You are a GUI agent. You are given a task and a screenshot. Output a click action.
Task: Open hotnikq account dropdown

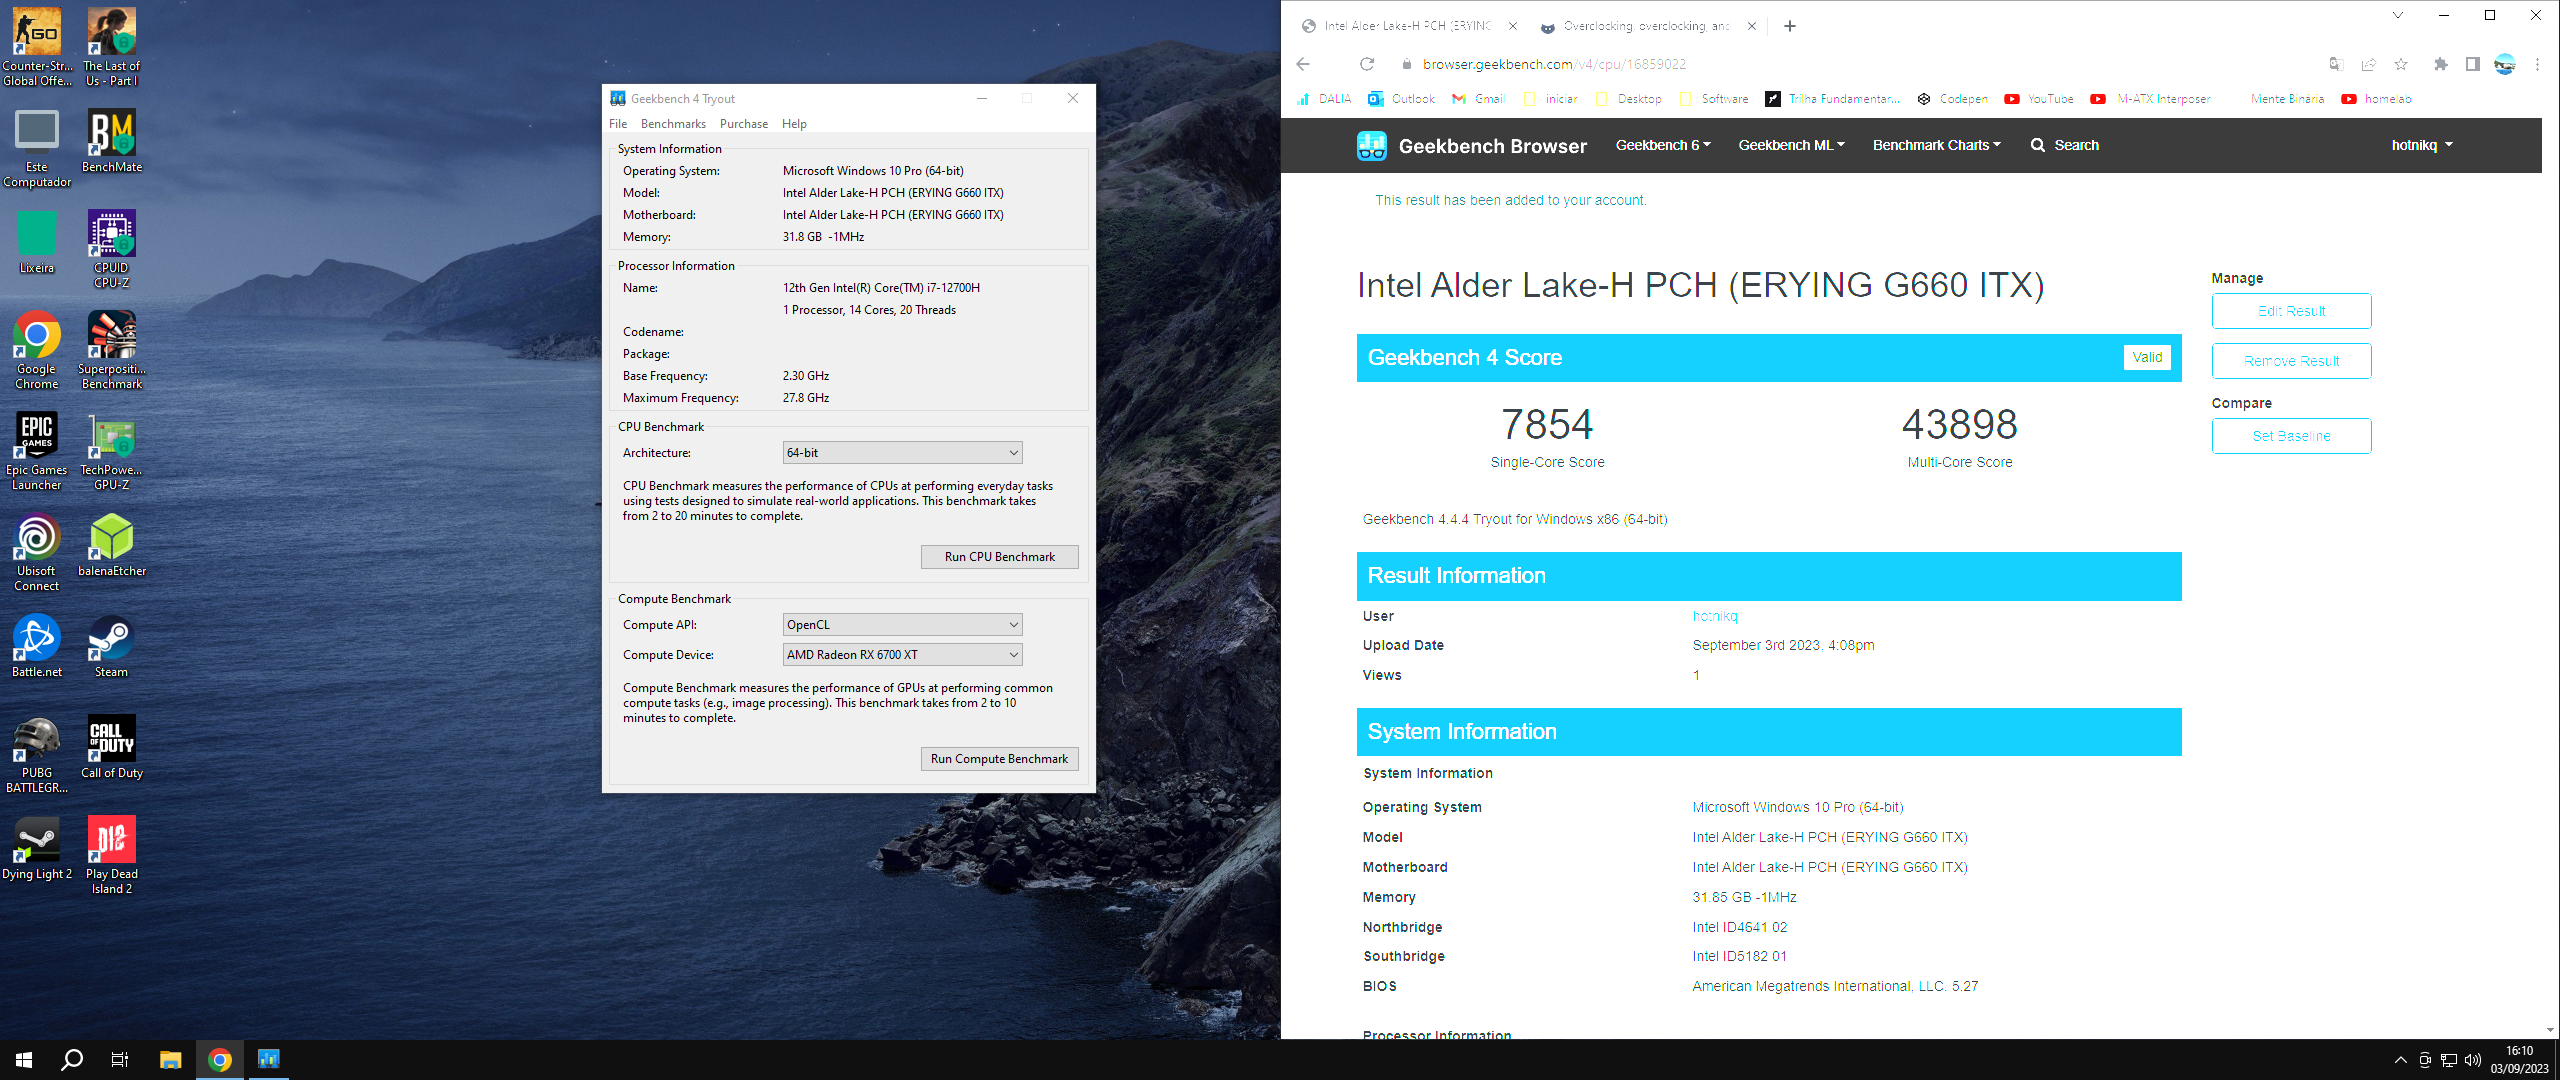pos(2422,146)
